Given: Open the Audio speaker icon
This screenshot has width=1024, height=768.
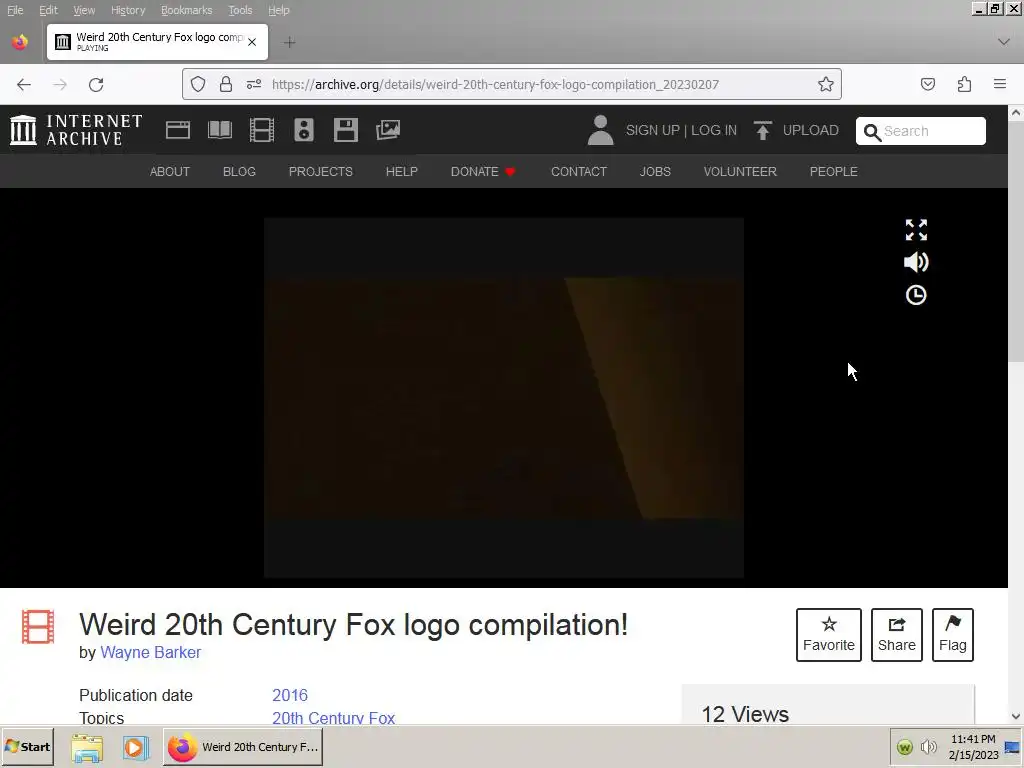Looking at the screenshot, I should point(304,130).
